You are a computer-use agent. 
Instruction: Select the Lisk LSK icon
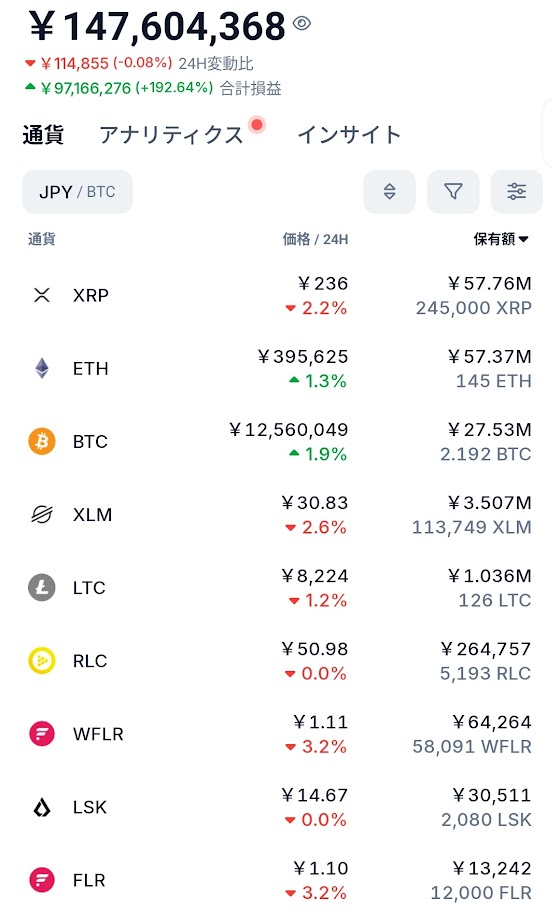tap(42, 807)
